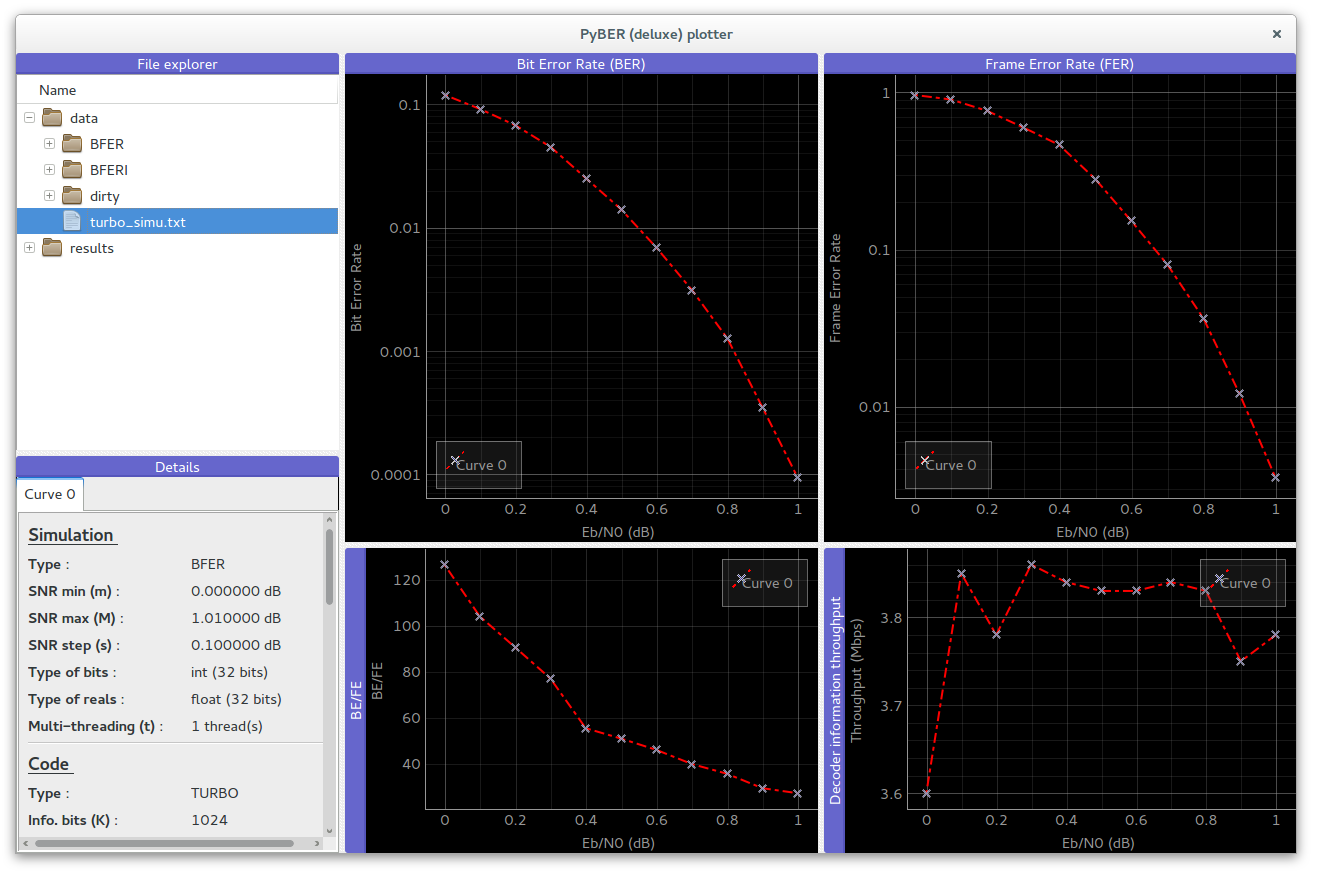Click the SNR max value '1.010000 dB'

tap(236, 618)
